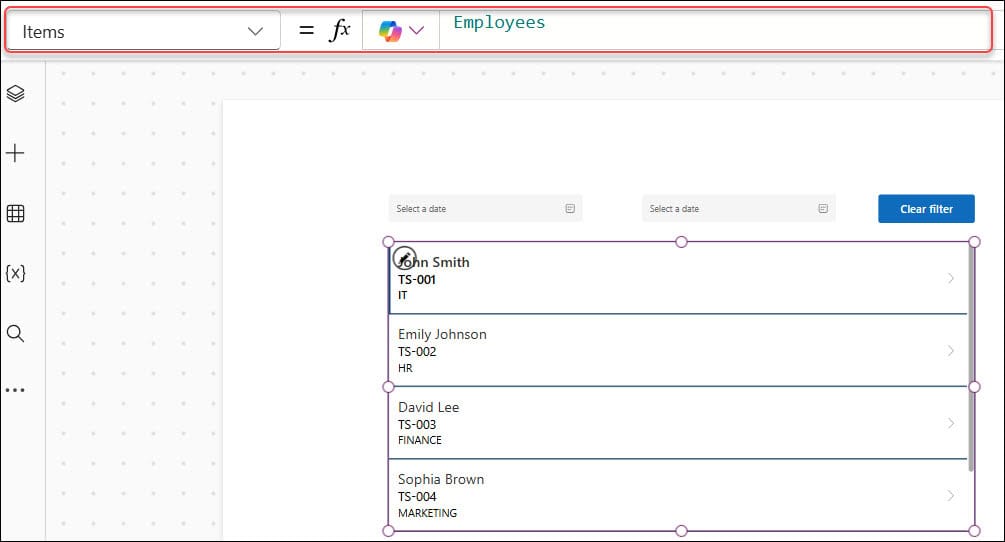The width and height of the screenshot is (1005, 542).
Task: Click the TS-003 employee ID
Action: [x=417, y=425]
